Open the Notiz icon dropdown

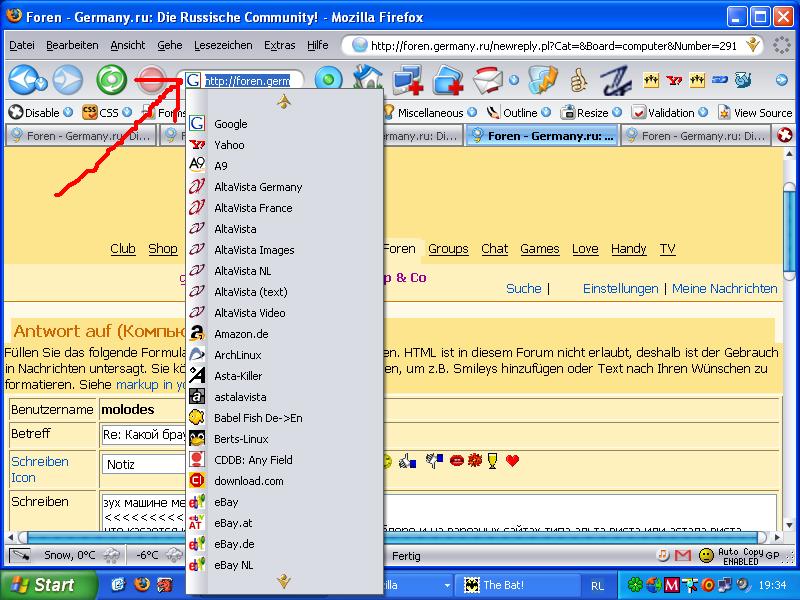(x=144, y=464)
